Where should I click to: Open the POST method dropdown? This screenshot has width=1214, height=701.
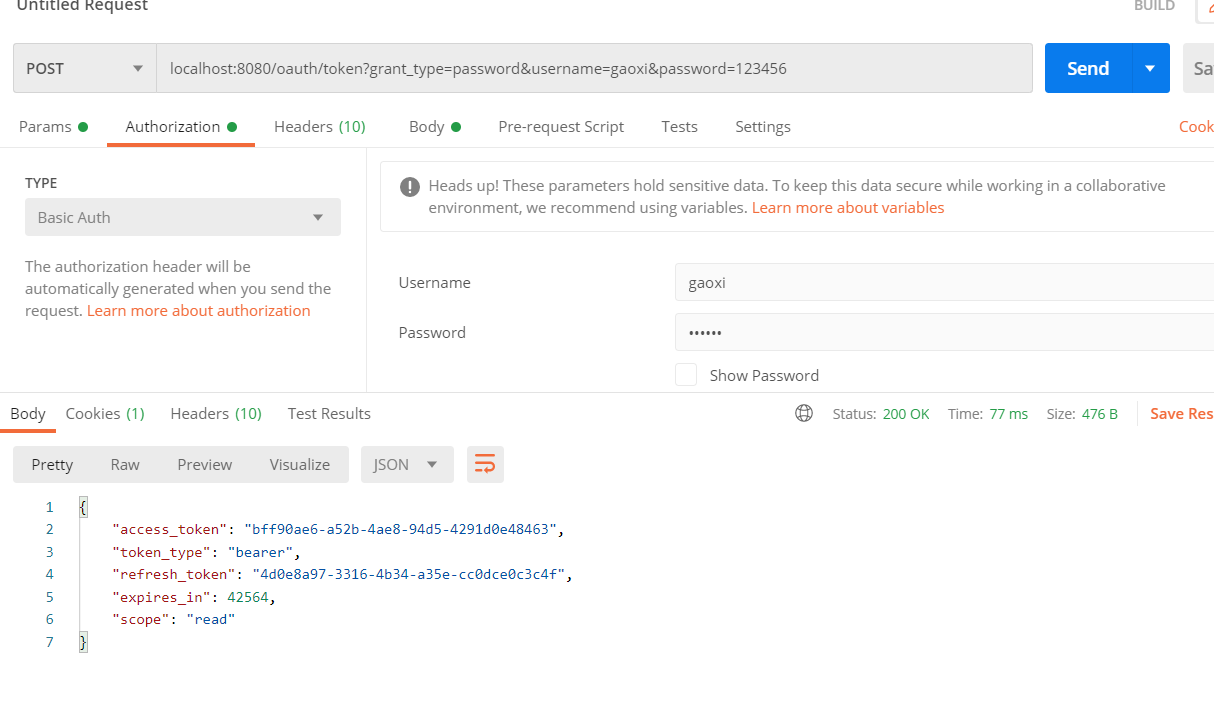point(85,69)
